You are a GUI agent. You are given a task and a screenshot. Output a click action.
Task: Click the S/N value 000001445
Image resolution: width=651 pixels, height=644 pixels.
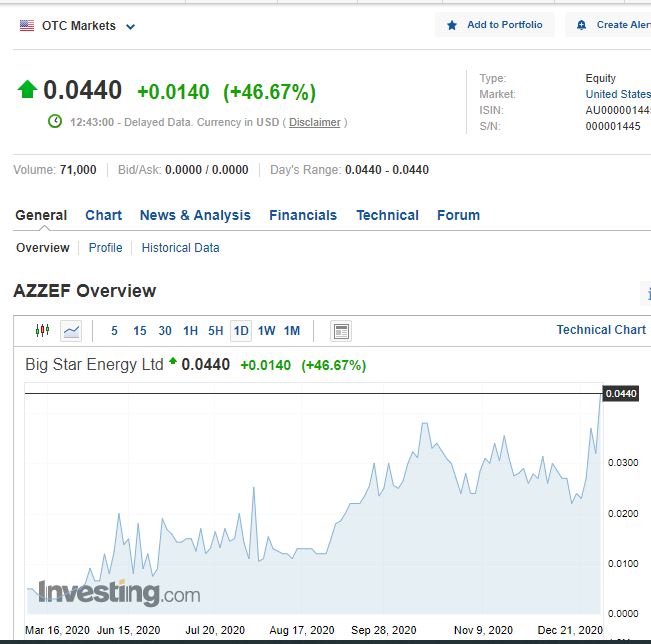(x=613, y=126)
